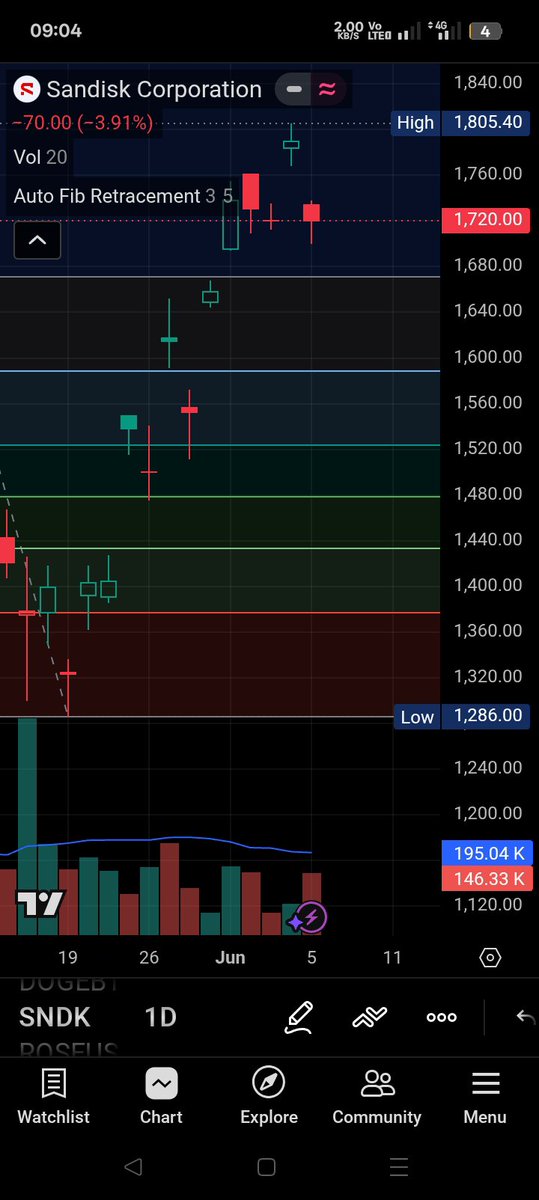Screen dimensions: 539x1200
Task: Tap the Android back navigation triangle
Action: (x=133, y=1166)
